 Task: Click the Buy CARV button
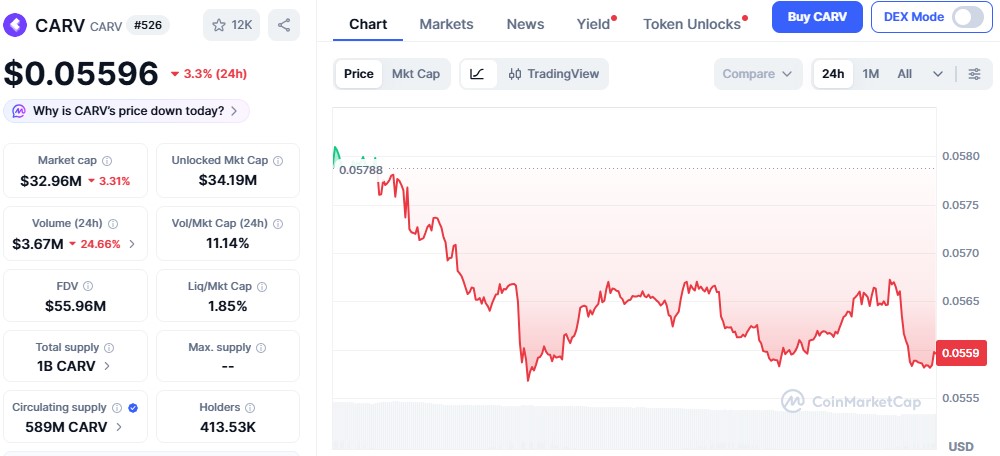tap(817, 17)
